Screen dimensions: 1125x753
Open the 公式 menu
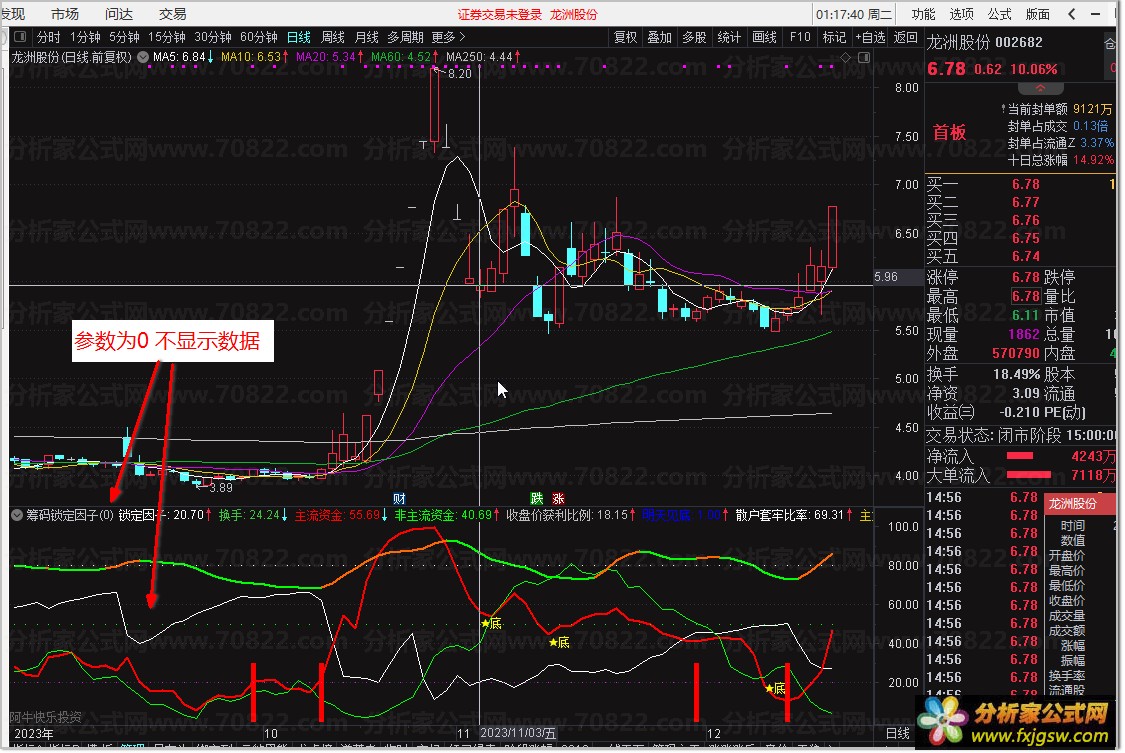pos(999,14)
